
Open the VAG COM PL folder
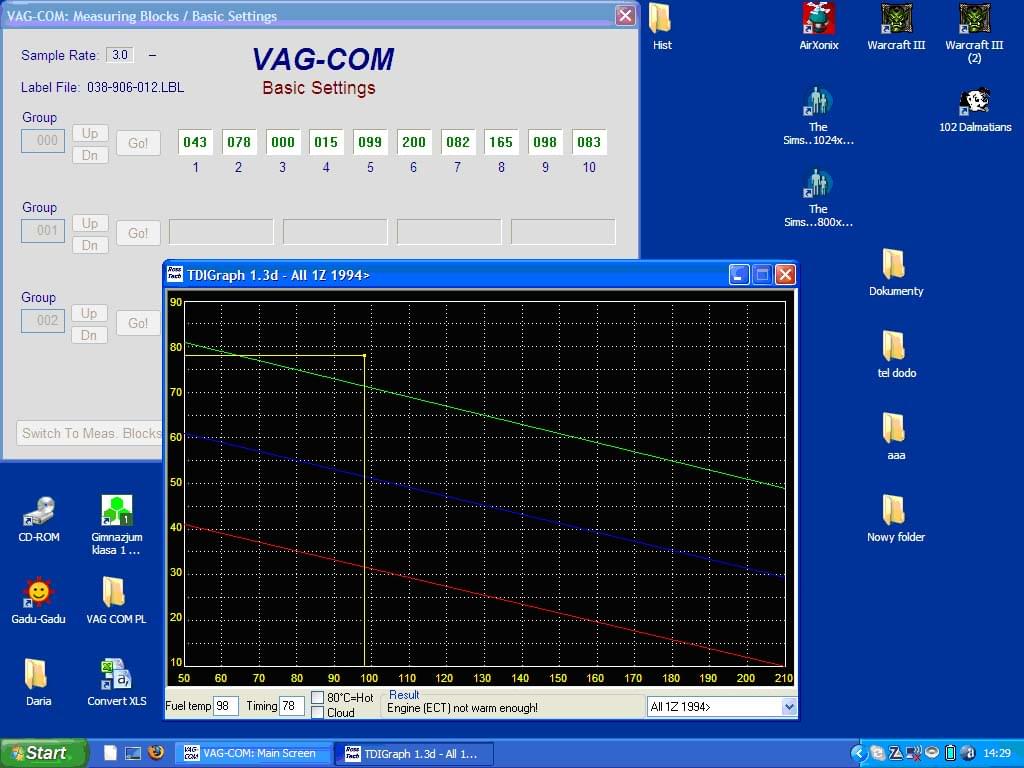pos(115,593)
